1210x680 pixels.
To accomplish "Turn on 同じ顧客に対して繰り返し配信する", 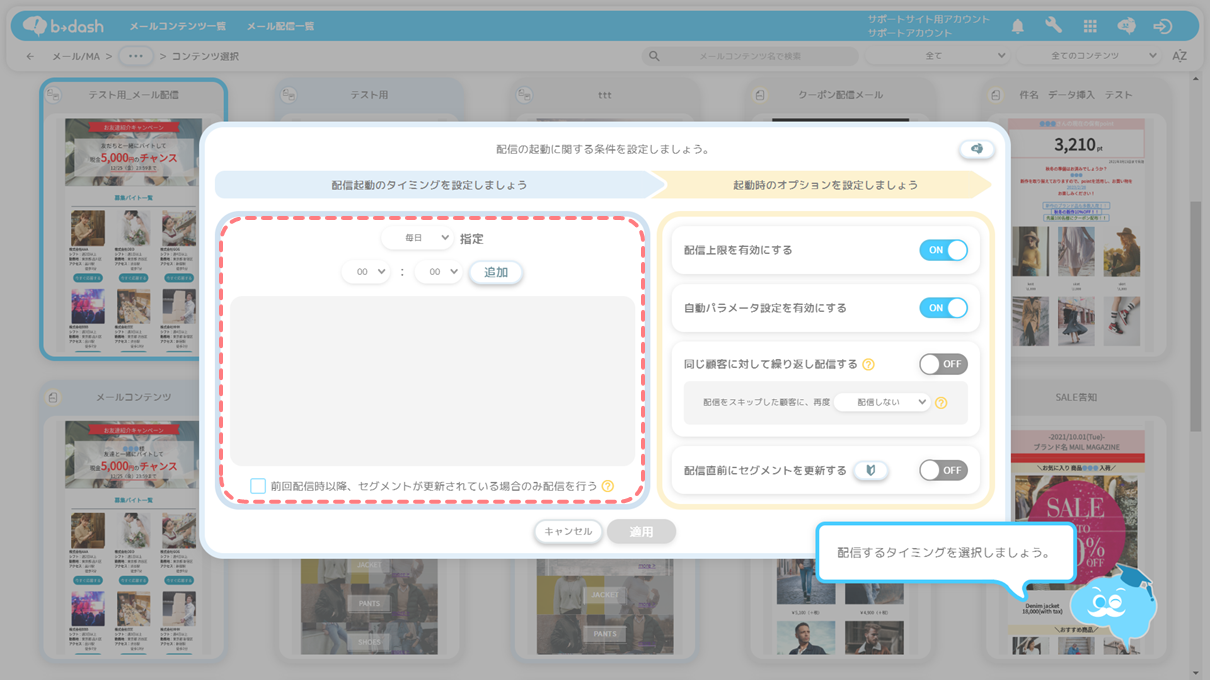I will click(943, 364).
